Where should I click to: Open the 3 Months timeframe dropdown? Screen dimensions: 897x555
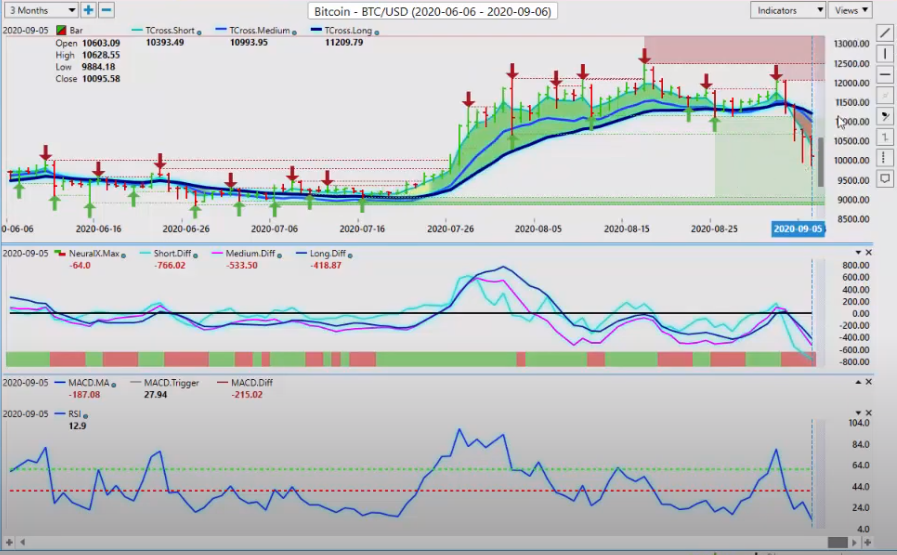pos(41,10)
